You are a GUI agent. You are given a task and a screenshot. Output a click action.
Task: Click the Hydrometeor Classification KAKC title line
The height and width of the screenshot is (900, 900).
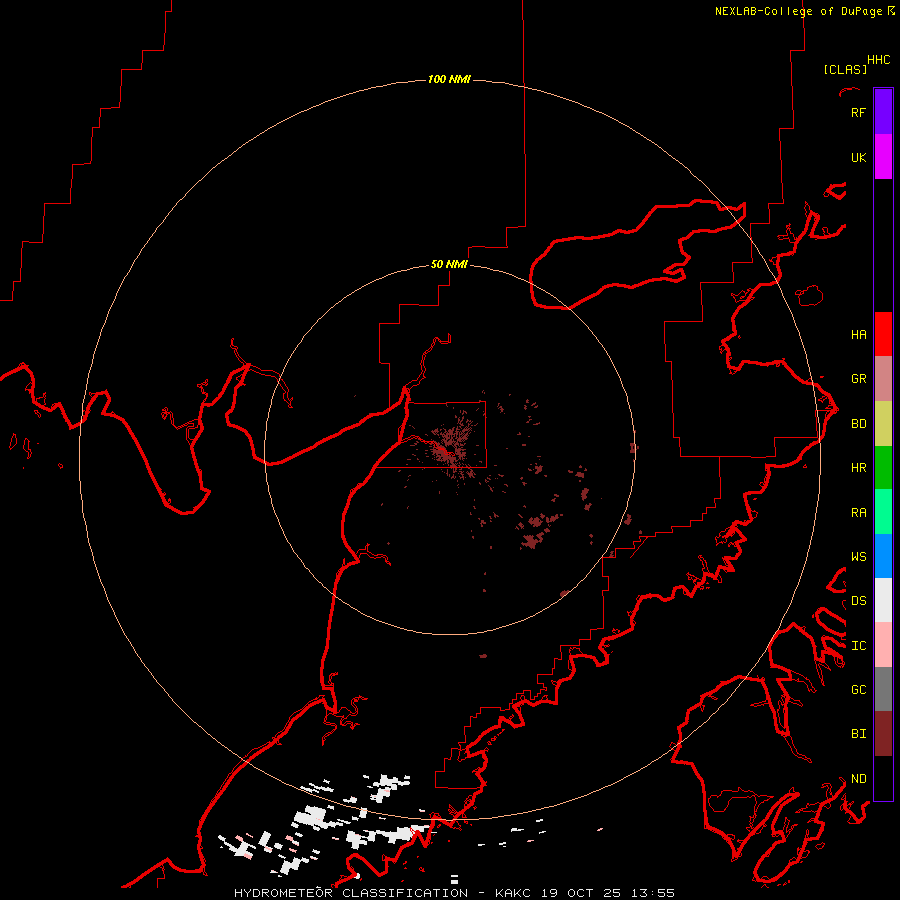pyautogui.click(x=454, y=893)
